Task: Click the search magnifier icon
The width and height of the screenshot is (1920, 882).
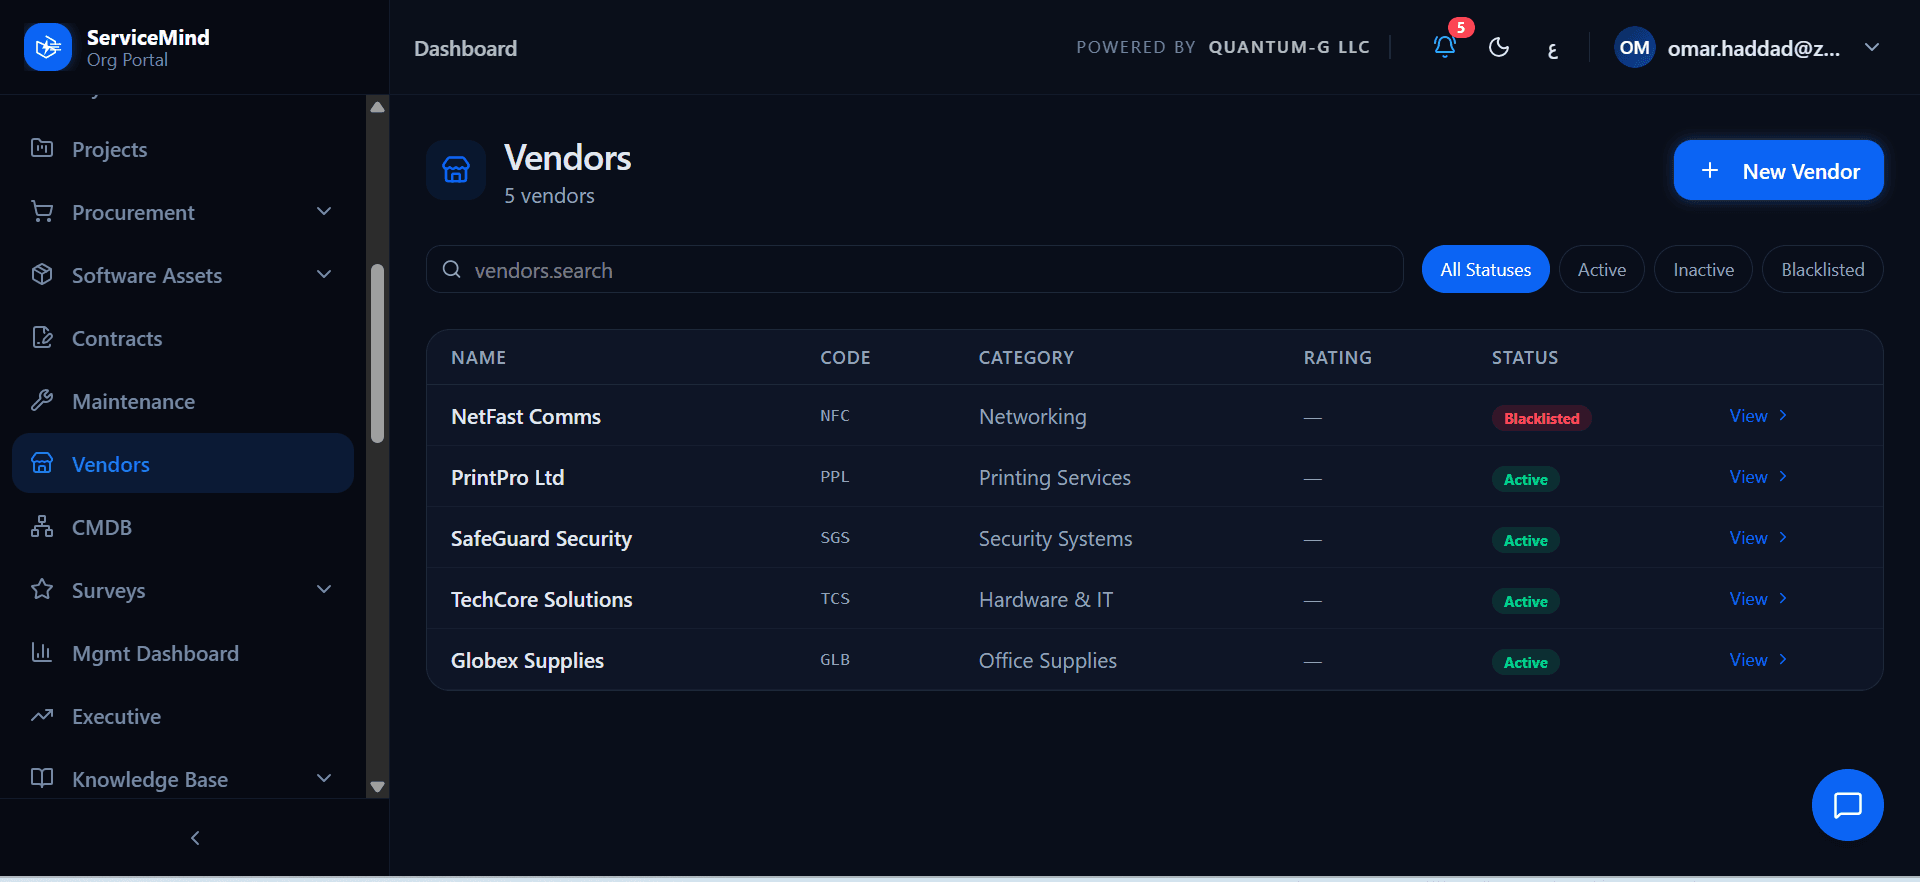Action: pos(452,269)
